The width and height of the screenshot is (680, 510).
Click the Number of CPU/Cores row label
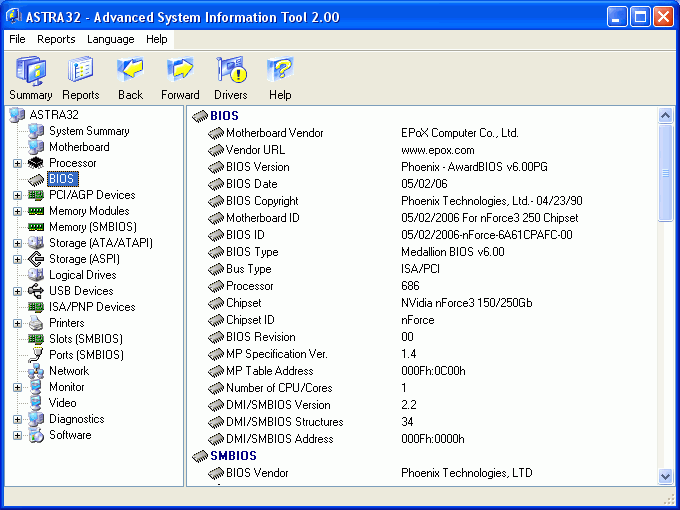pos(279,388)
